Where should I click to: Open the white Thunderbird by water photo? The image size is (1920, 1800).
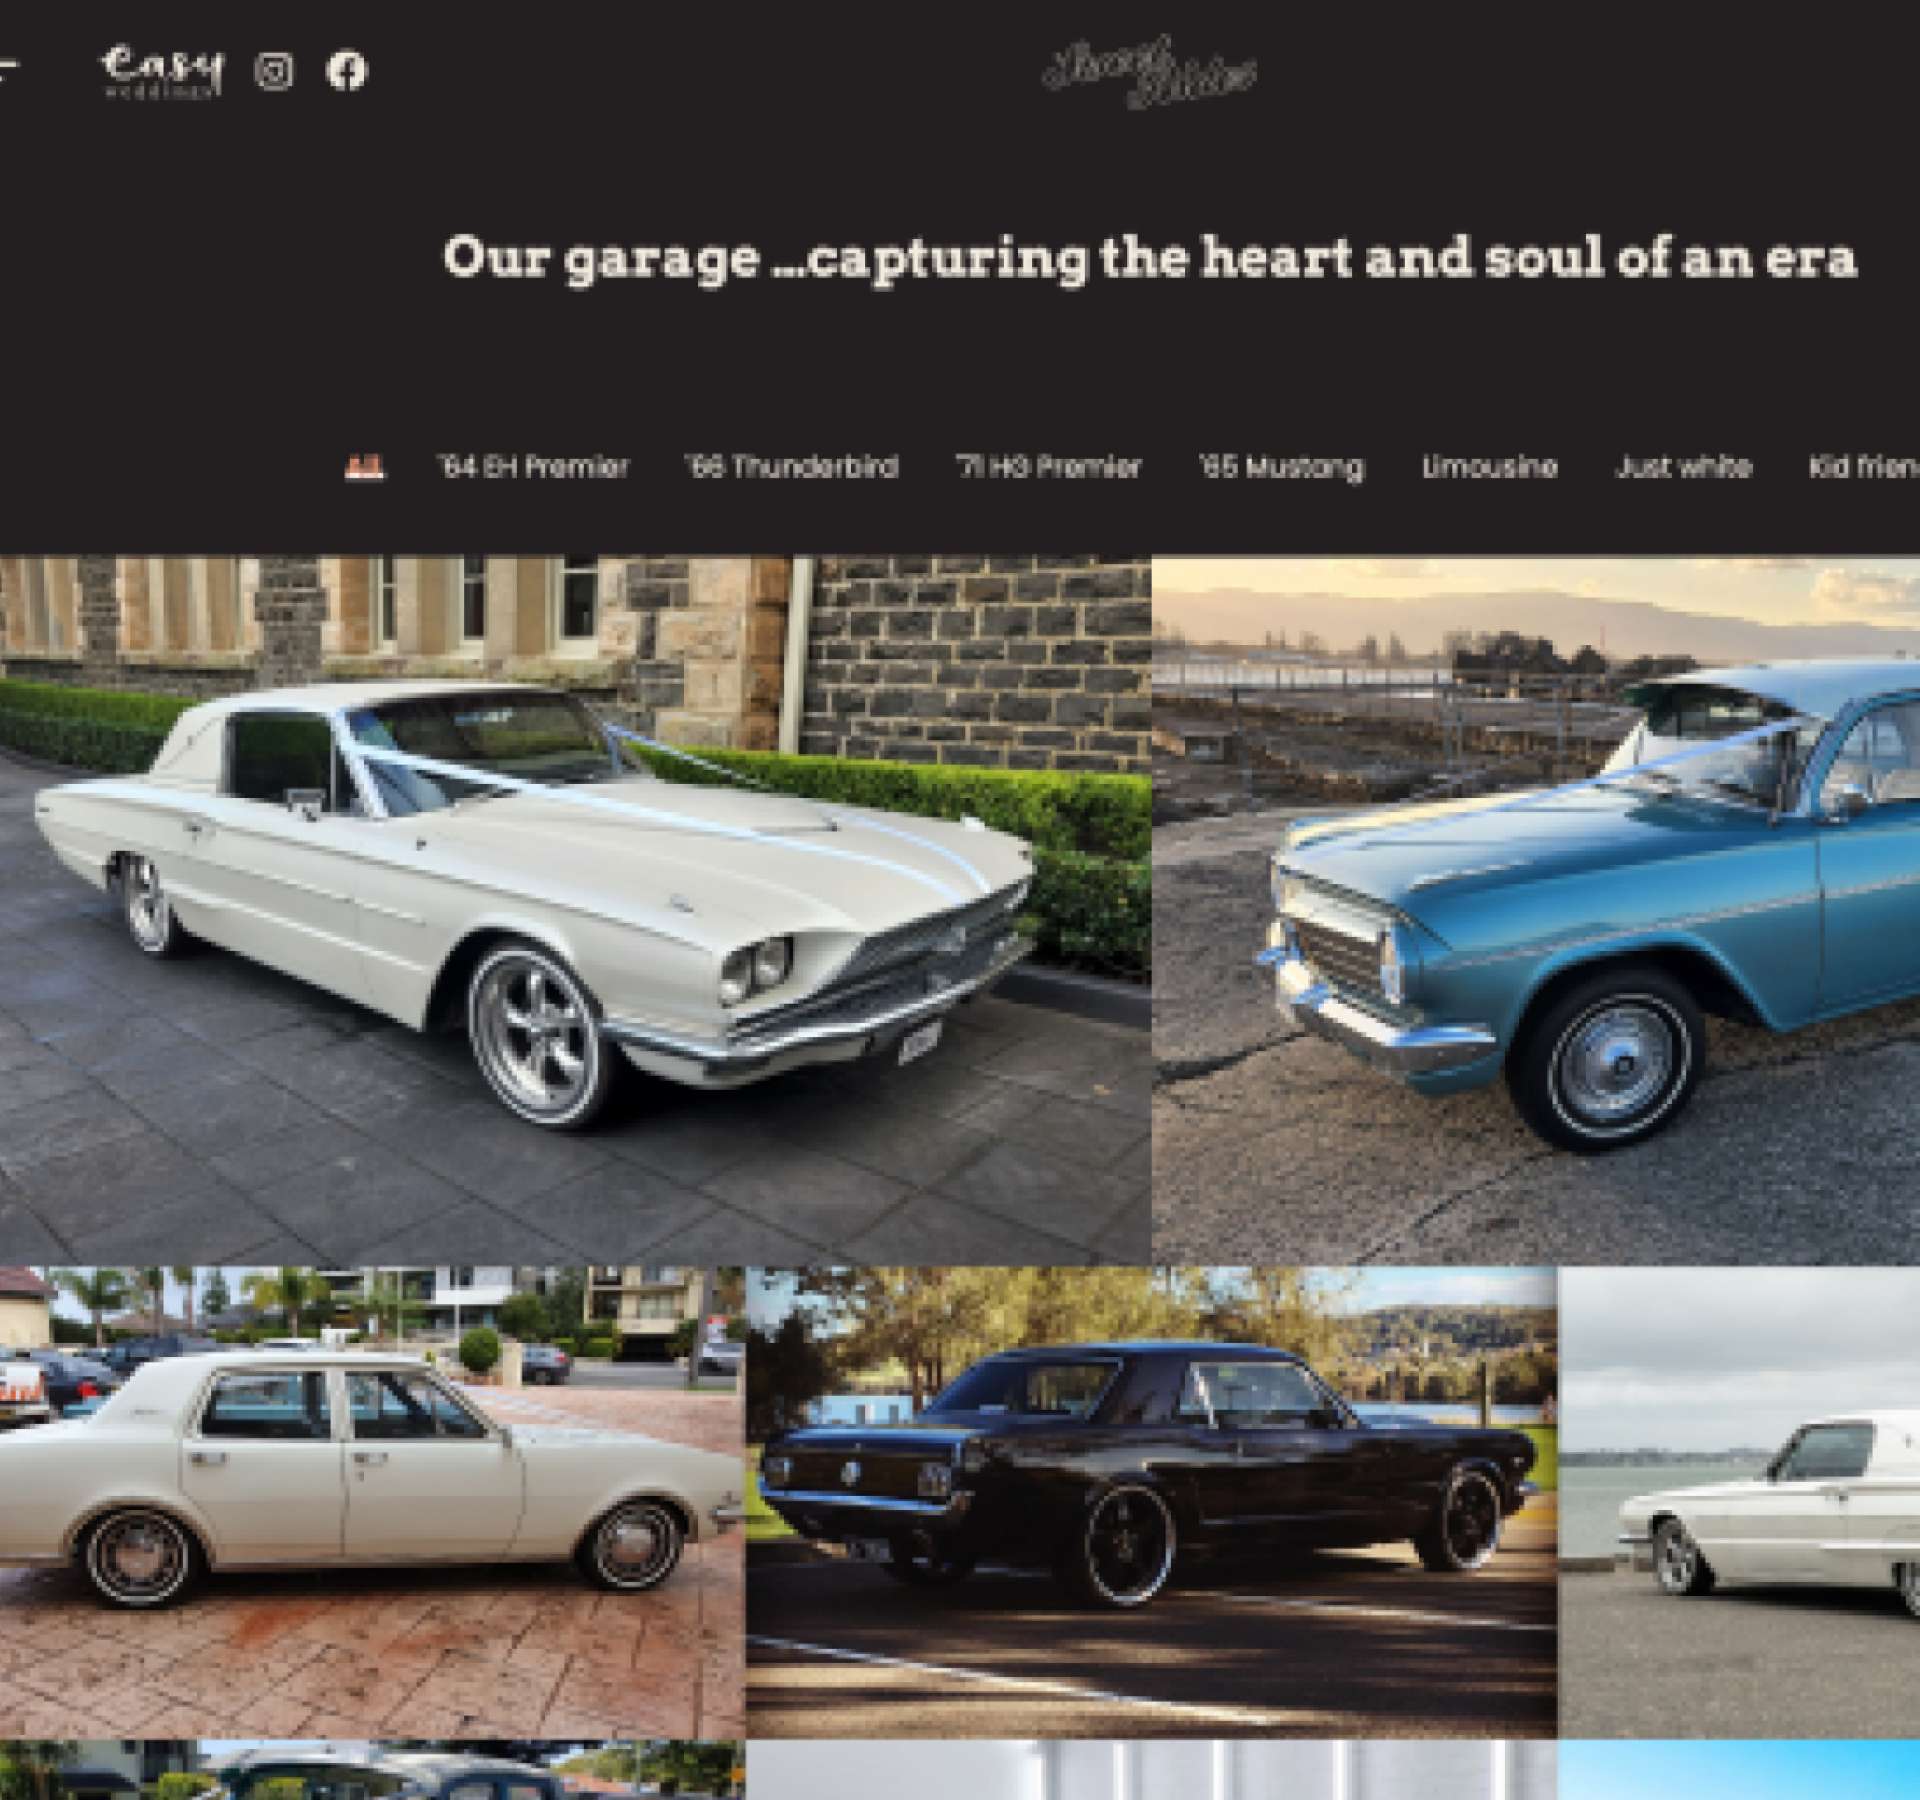(x=1739, y=1502)
